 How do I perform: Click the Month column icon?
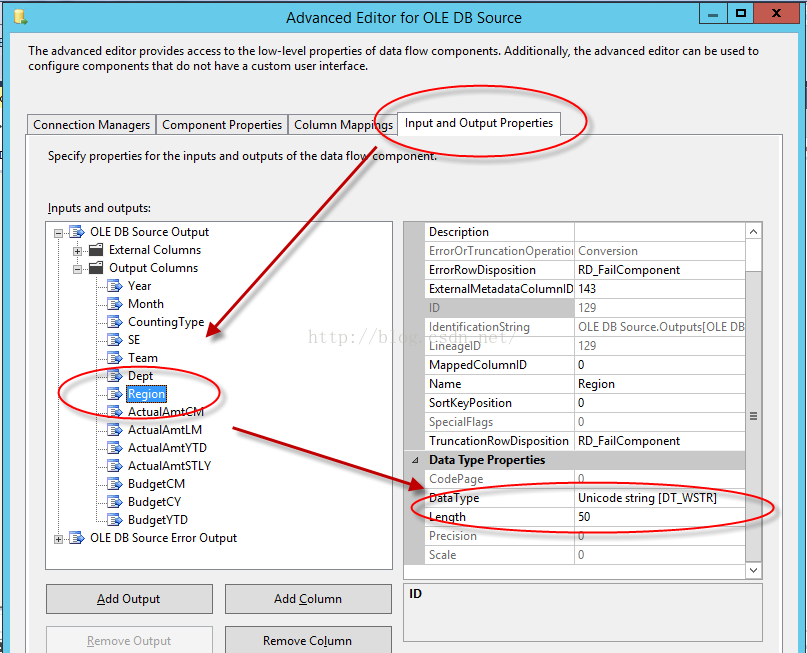(115, 304)
